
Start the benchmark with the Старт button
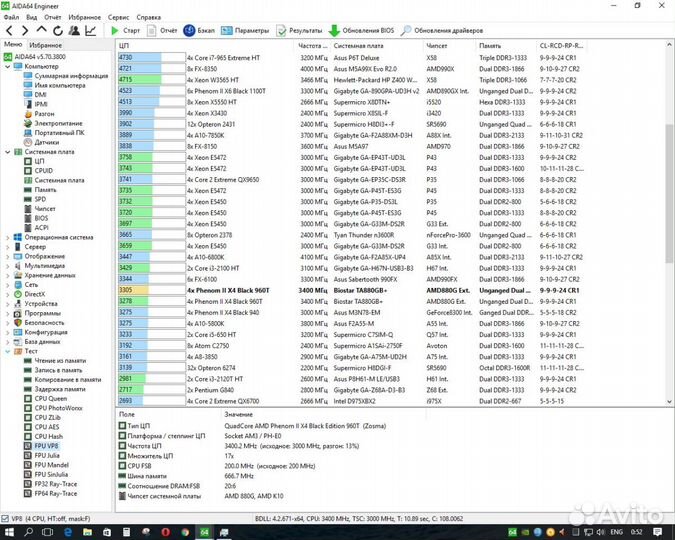[x=125, y=31]
